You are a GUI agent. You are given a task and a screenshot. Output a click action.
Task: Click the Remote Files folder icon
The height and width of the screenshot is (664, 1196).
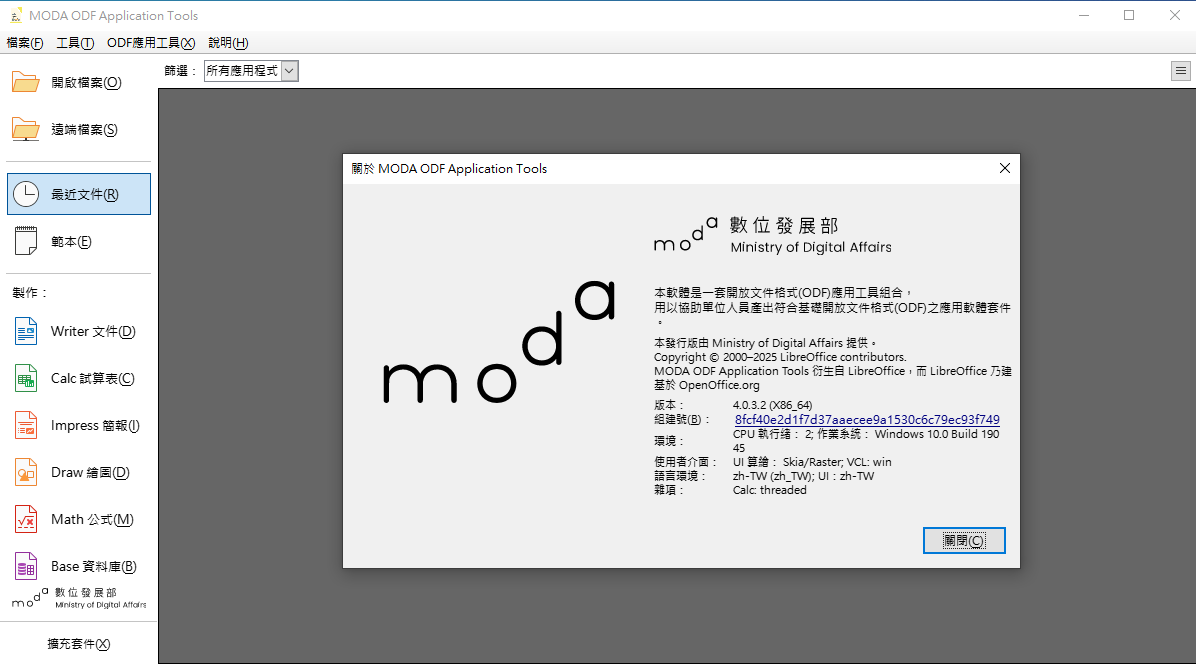(x=25, y=130)
